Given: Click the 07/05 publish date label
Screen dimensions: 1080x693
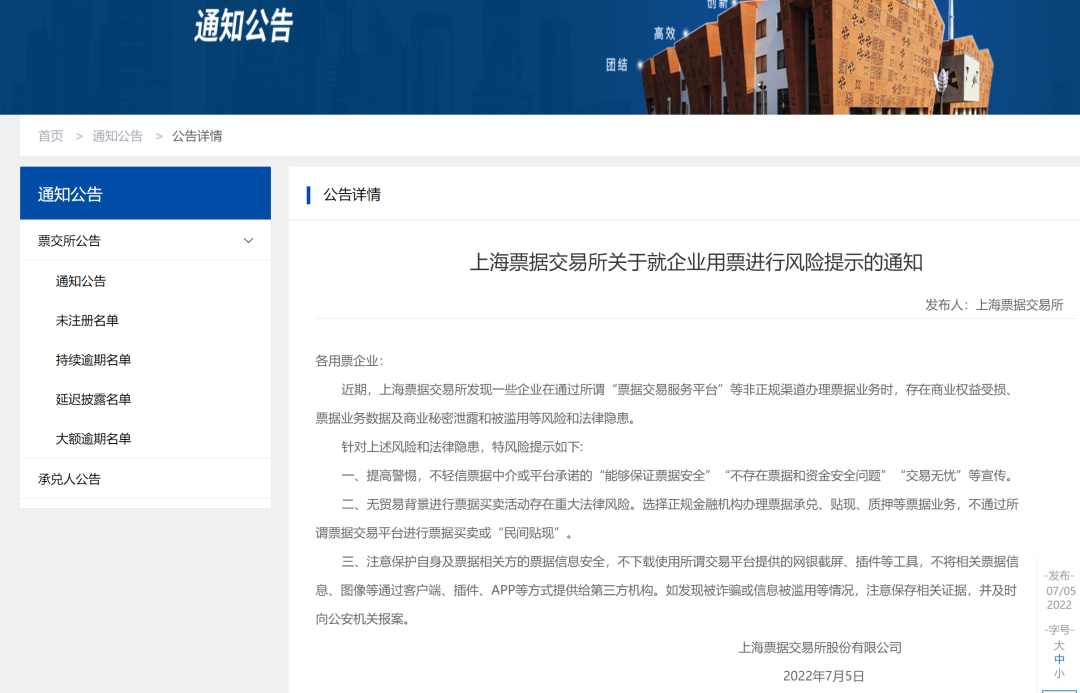Looking at the screenshot, I should click(x=1061, y=591).
